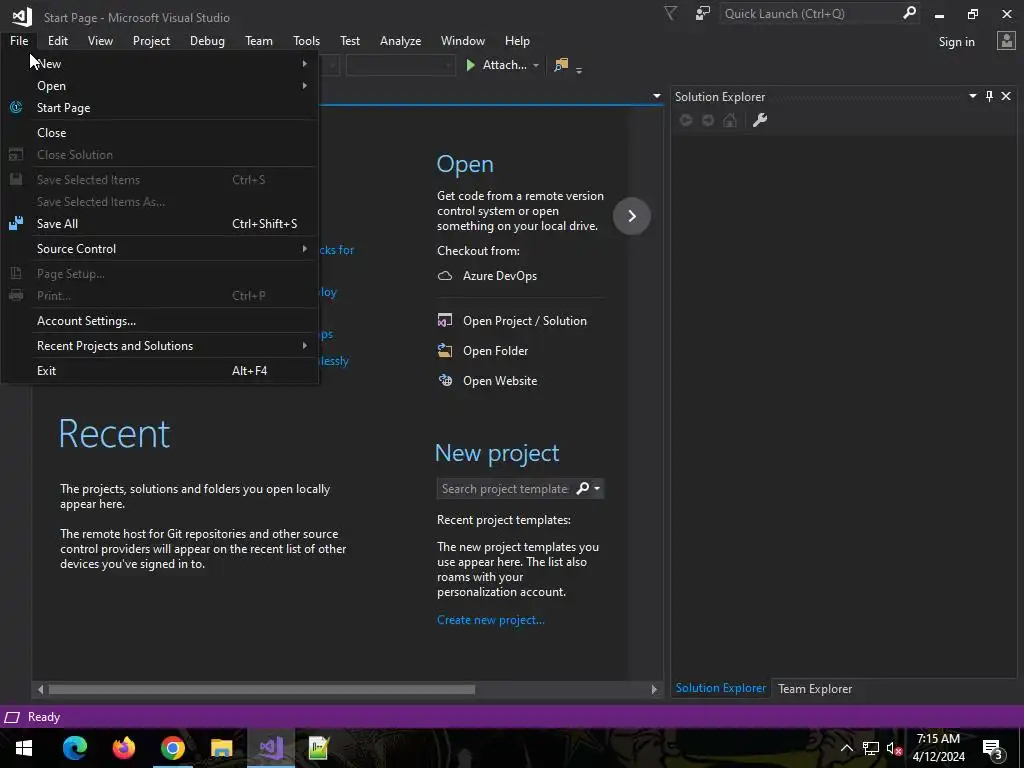Open the search template options dropdown

click(597, 488)
